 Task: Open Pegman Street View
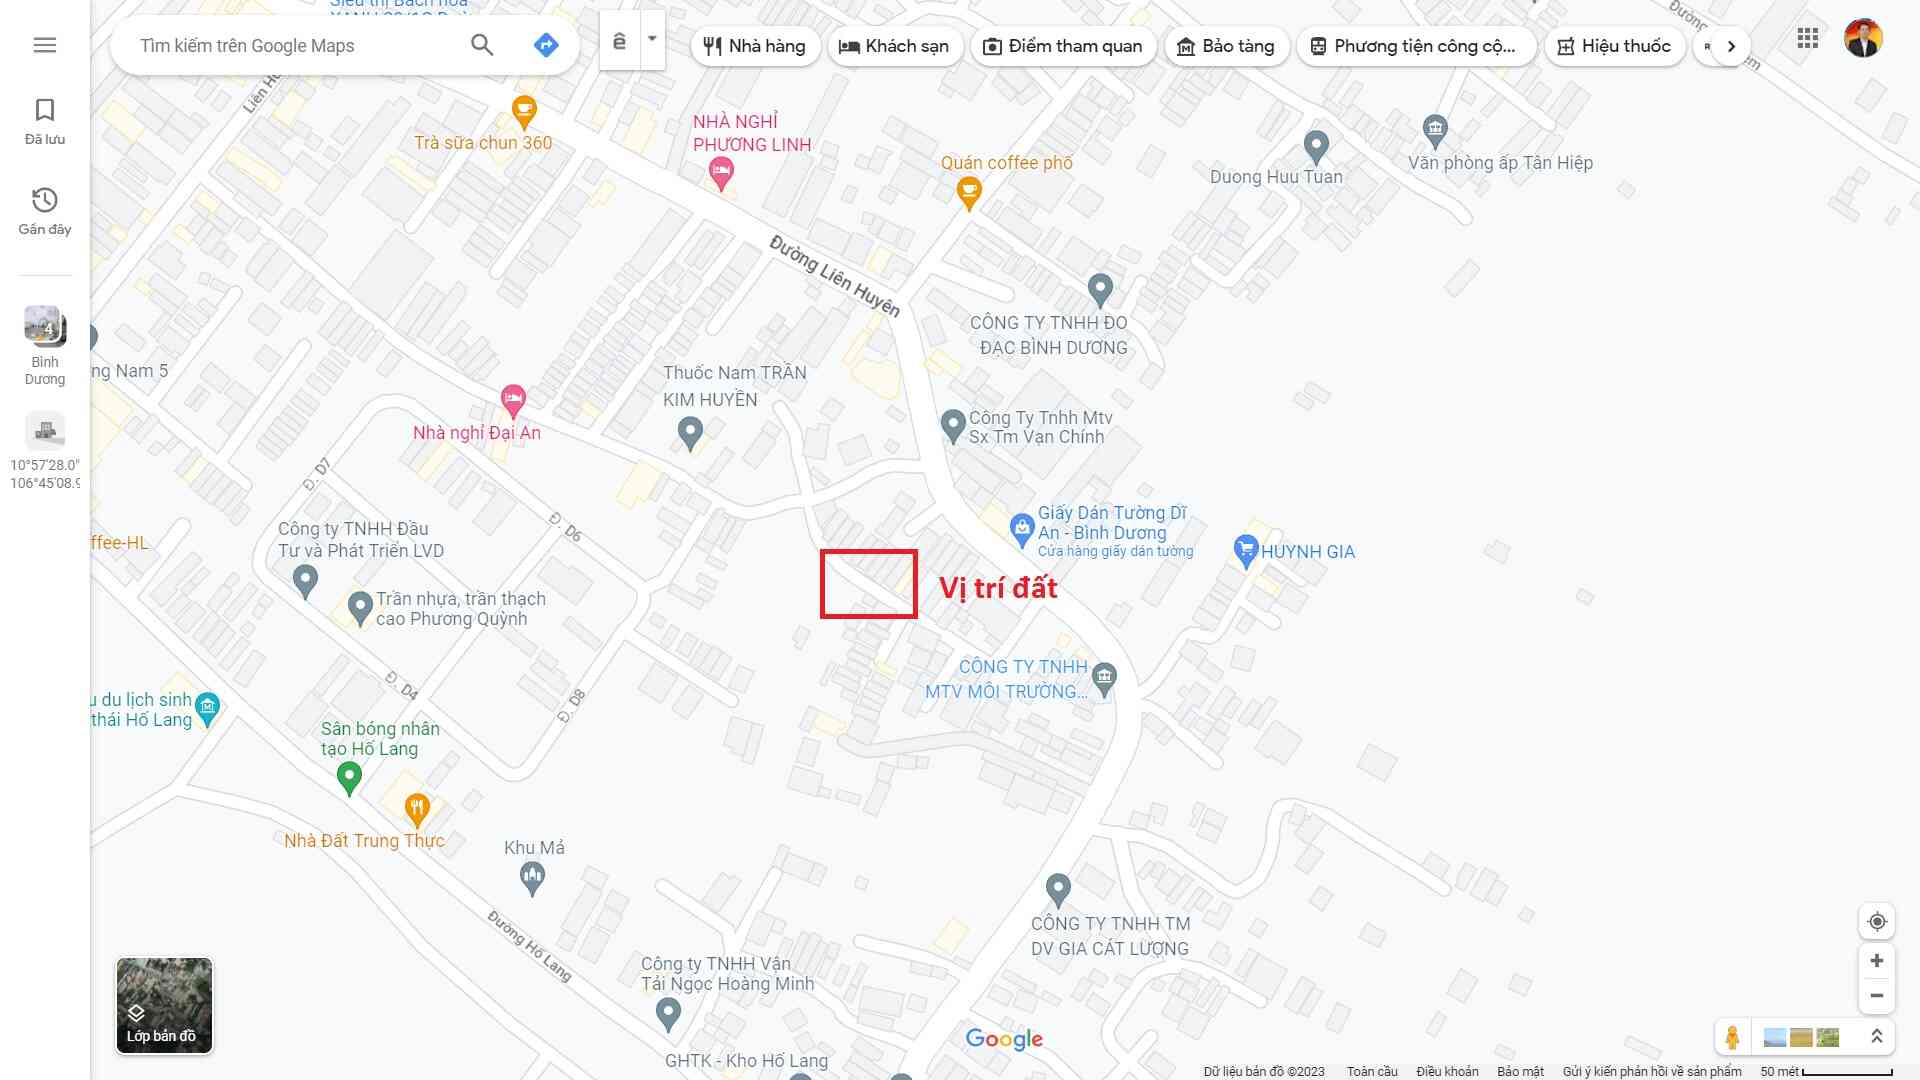[1732, 1037]
